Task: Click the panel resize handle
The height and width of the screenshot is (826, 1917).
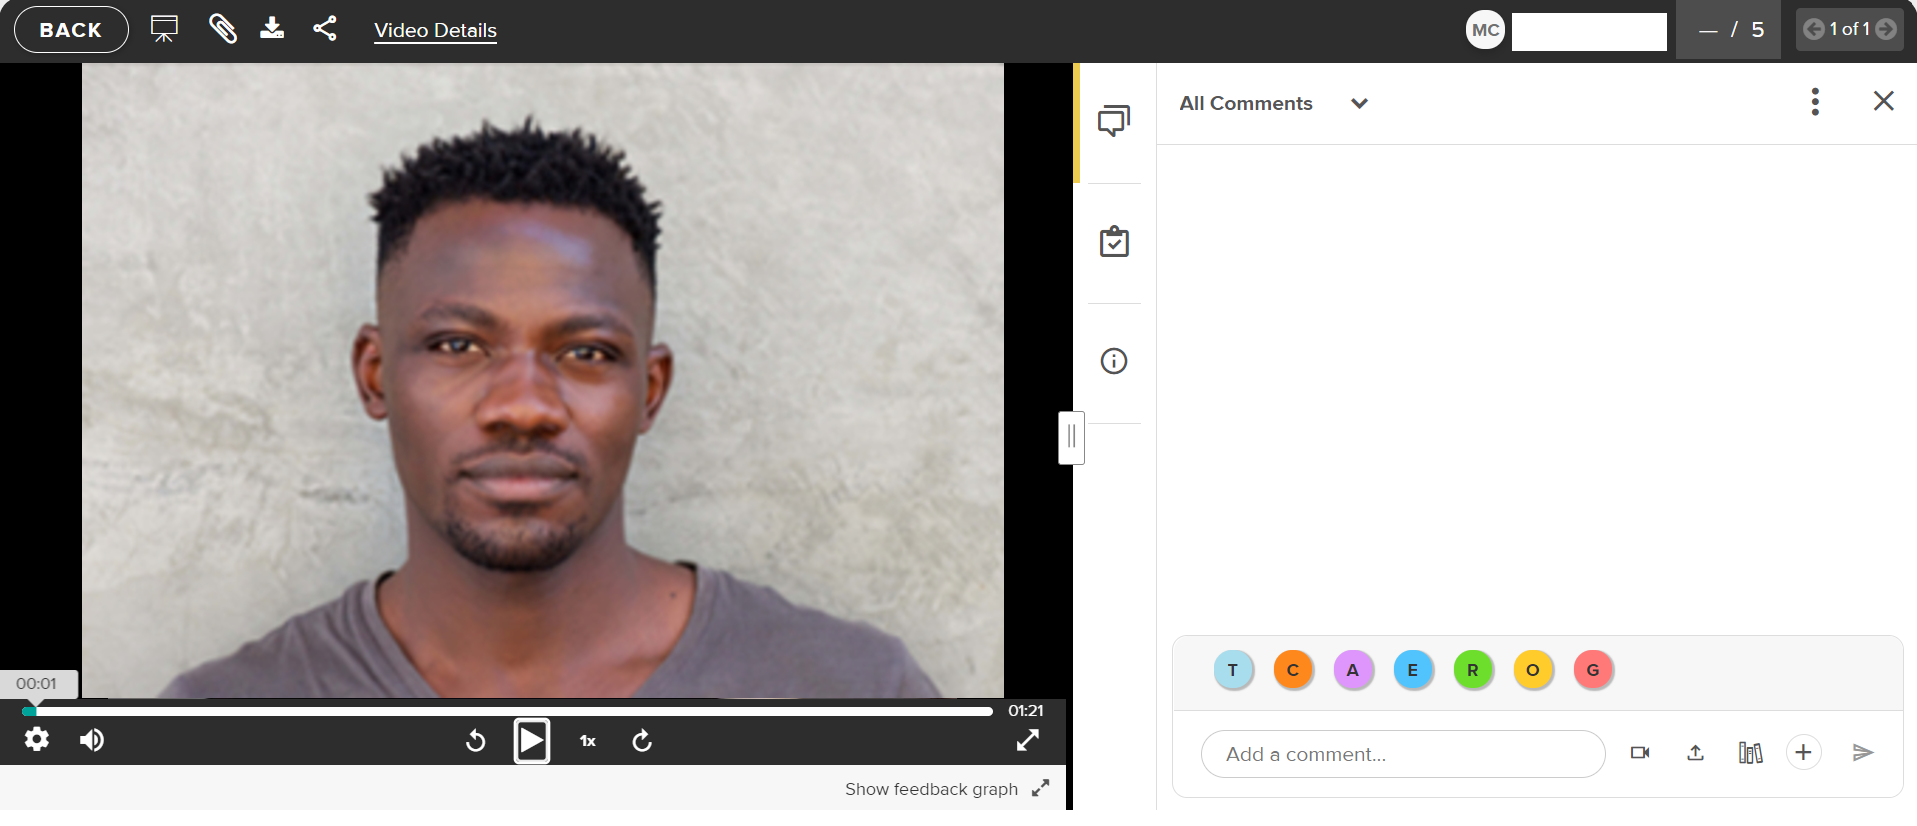Action: click(1071, 437)
